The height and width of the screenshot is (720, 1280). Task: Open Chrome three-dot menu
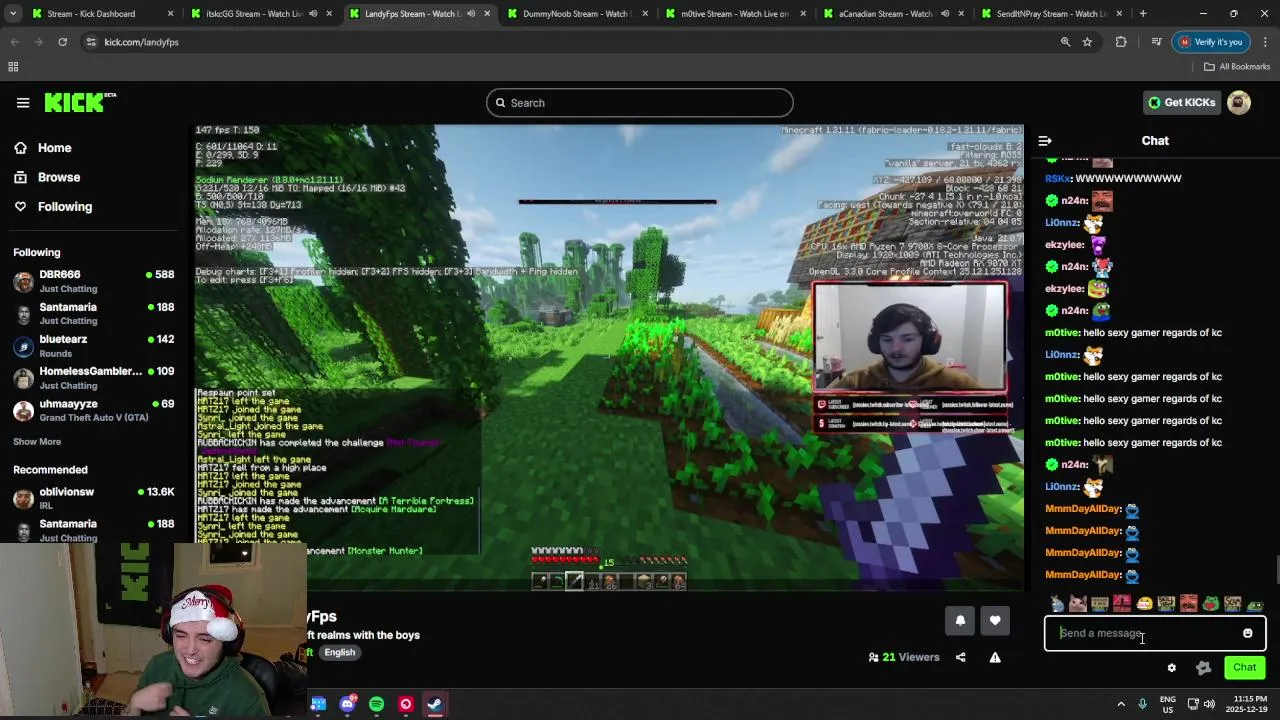click(x=1265, y=42)
